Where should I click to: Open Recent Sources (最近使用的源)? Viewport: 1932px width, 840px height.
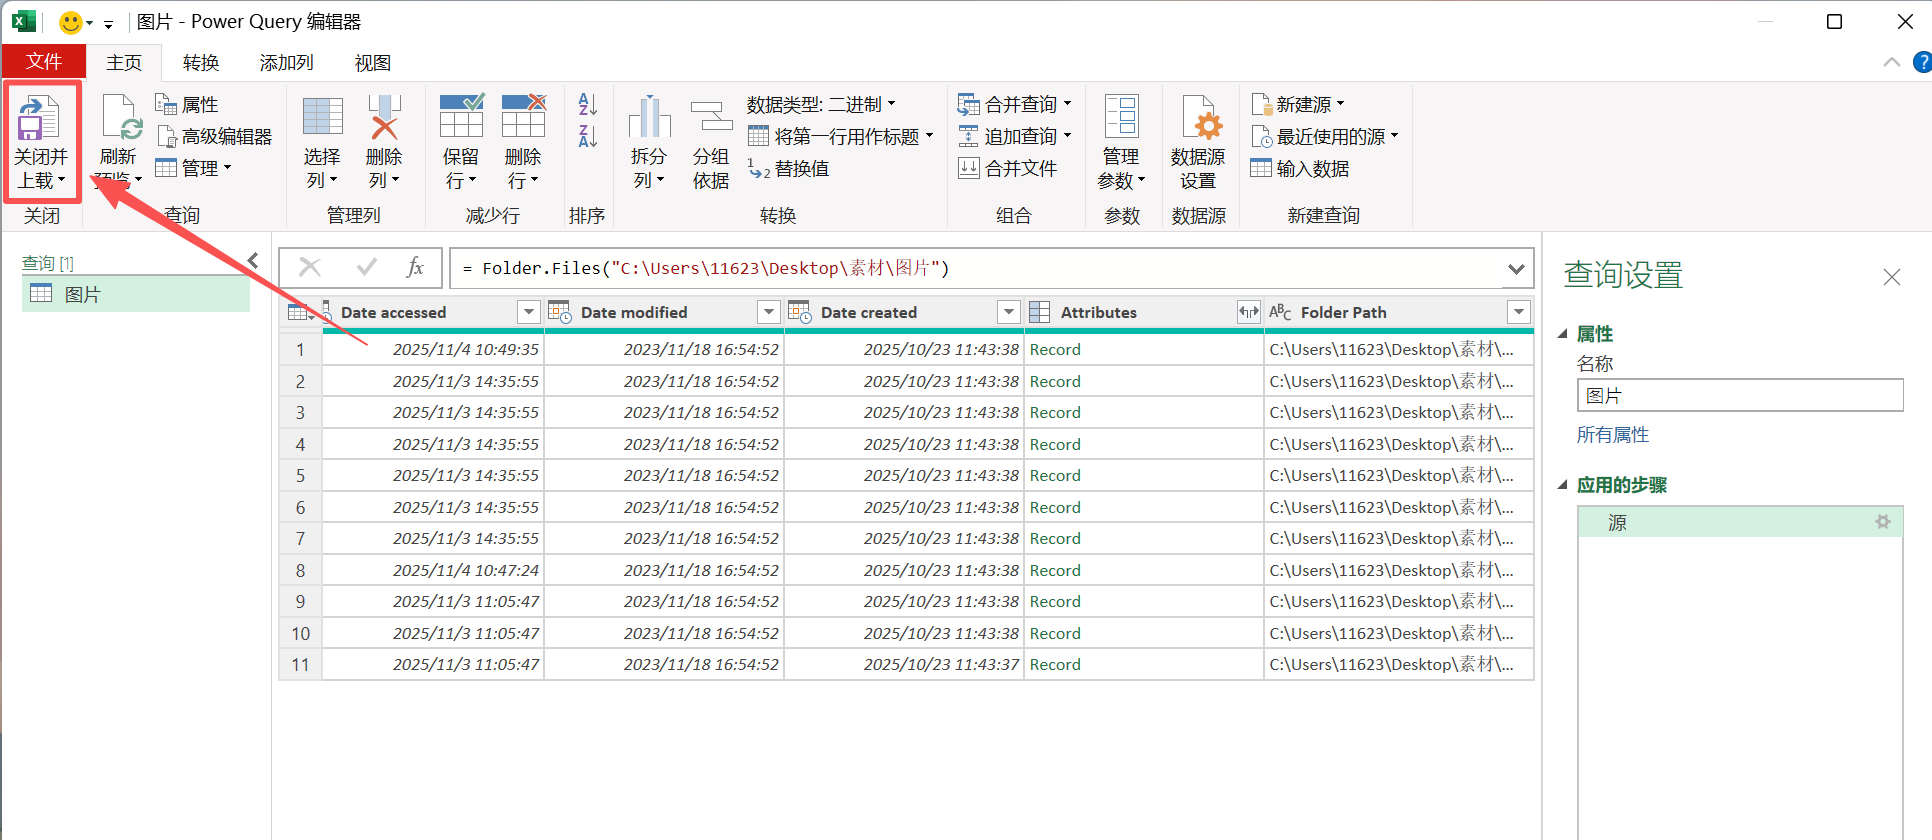pos(1325,136)
